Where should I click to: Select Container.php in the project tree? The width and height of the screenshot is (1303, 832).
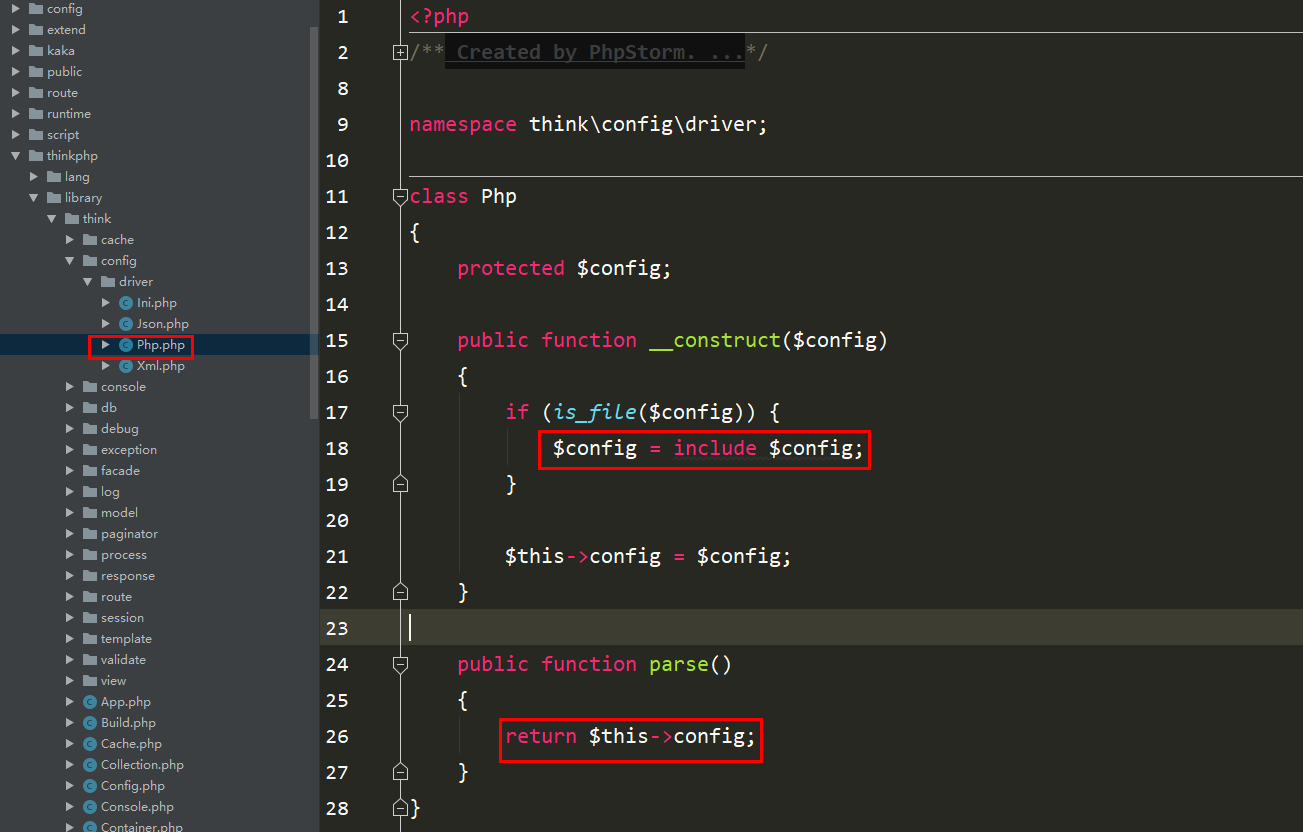point(141,826)
